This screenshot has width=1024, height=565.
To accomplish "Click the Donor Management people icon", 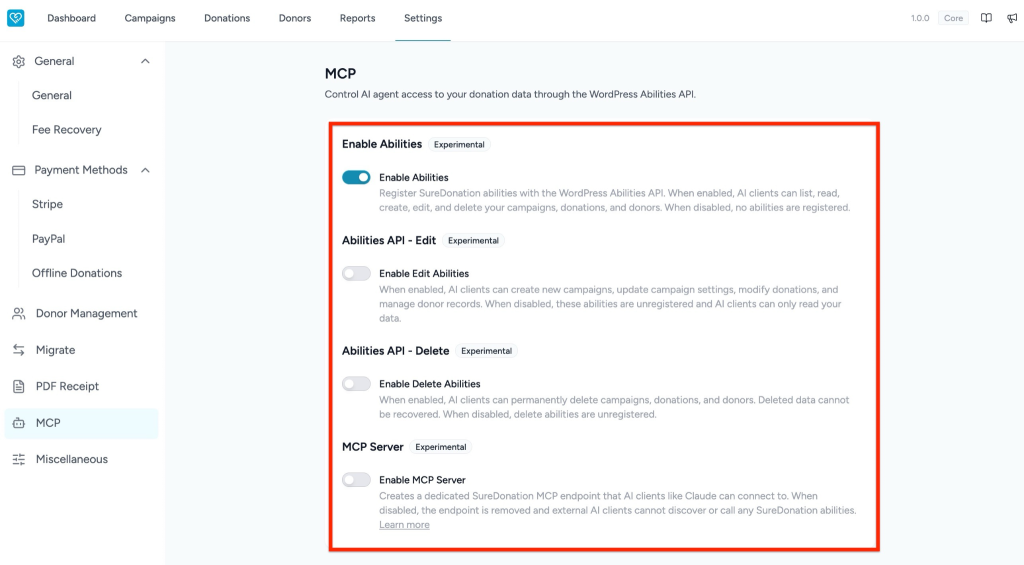I will (18, 314).
